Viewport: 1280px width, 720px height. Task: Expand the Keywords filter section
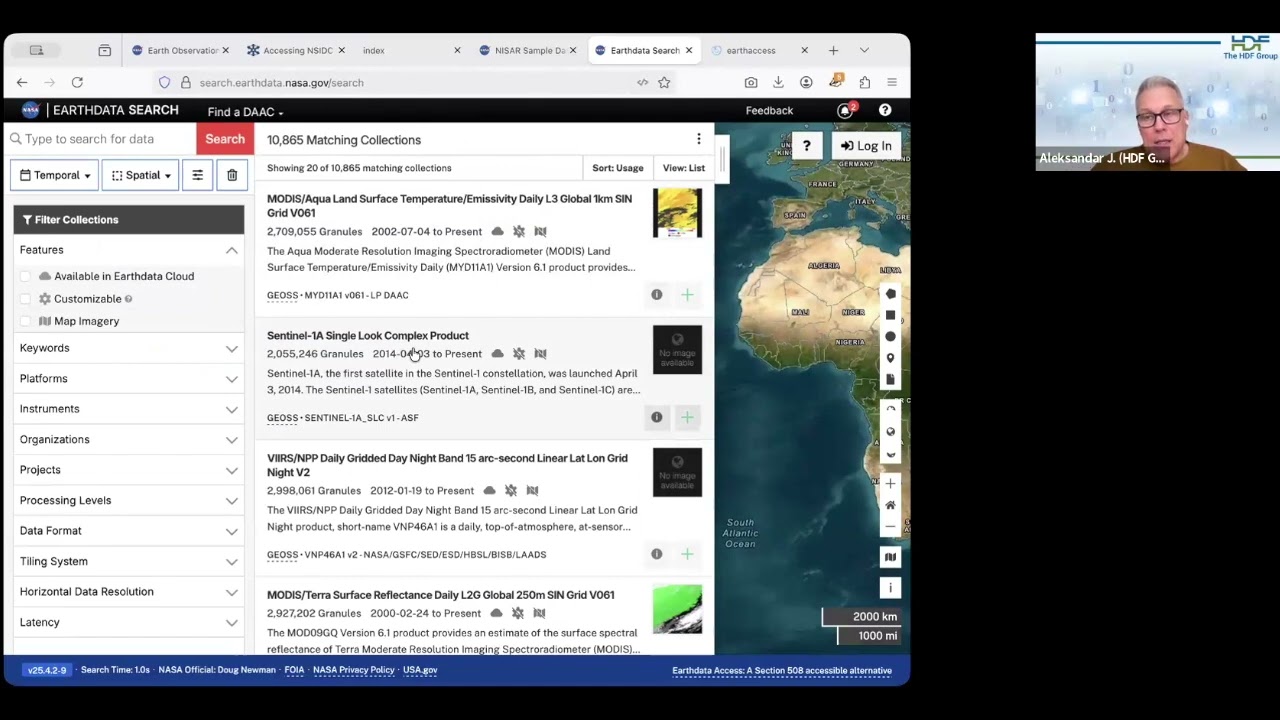pos(129,348)
